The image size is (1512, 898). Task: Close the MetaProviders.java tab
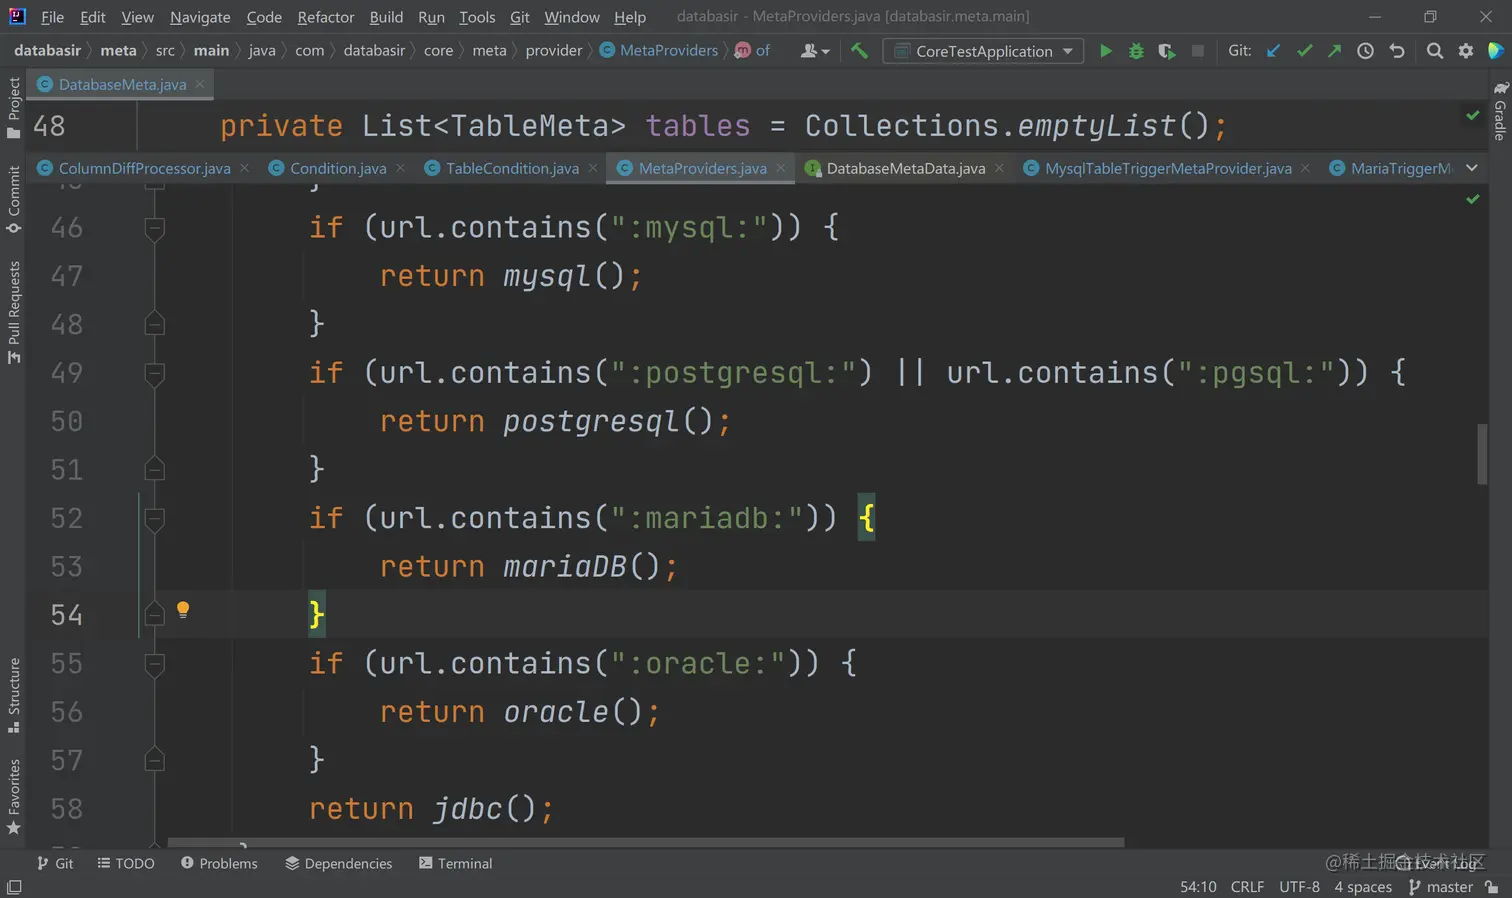(x=781, y=168)
